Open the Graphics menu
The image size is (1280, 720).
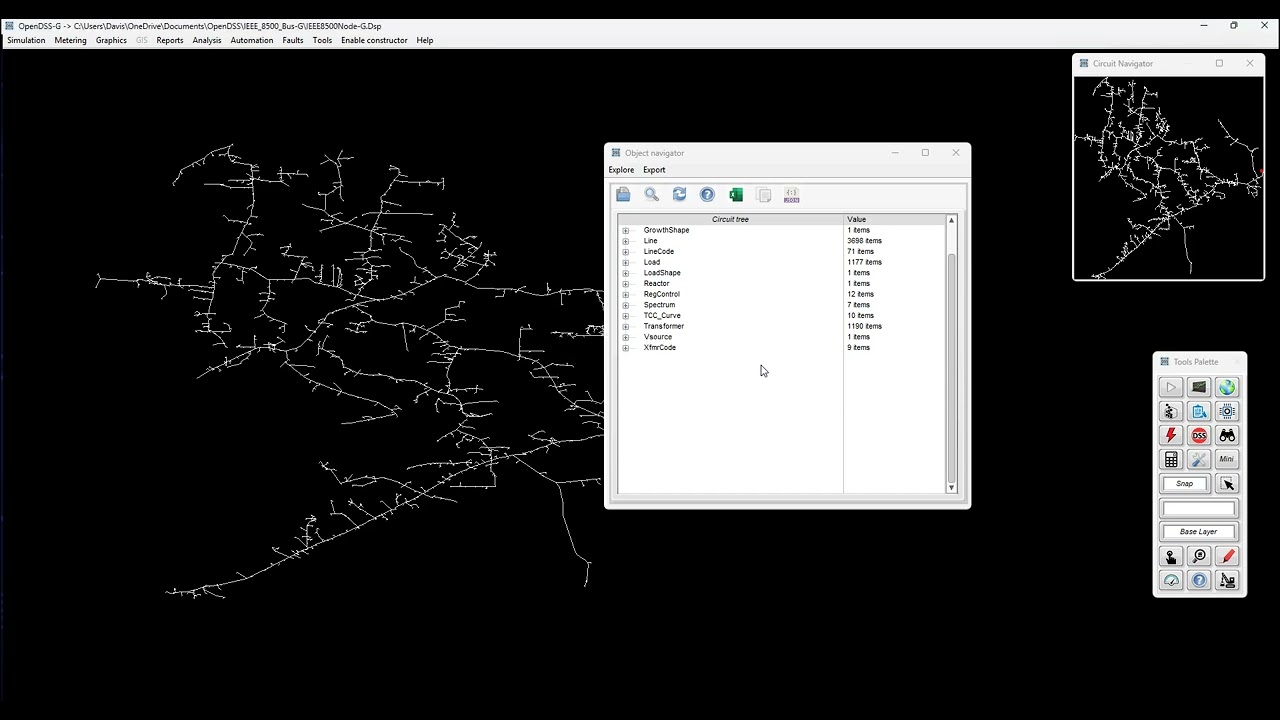point(111,40)
